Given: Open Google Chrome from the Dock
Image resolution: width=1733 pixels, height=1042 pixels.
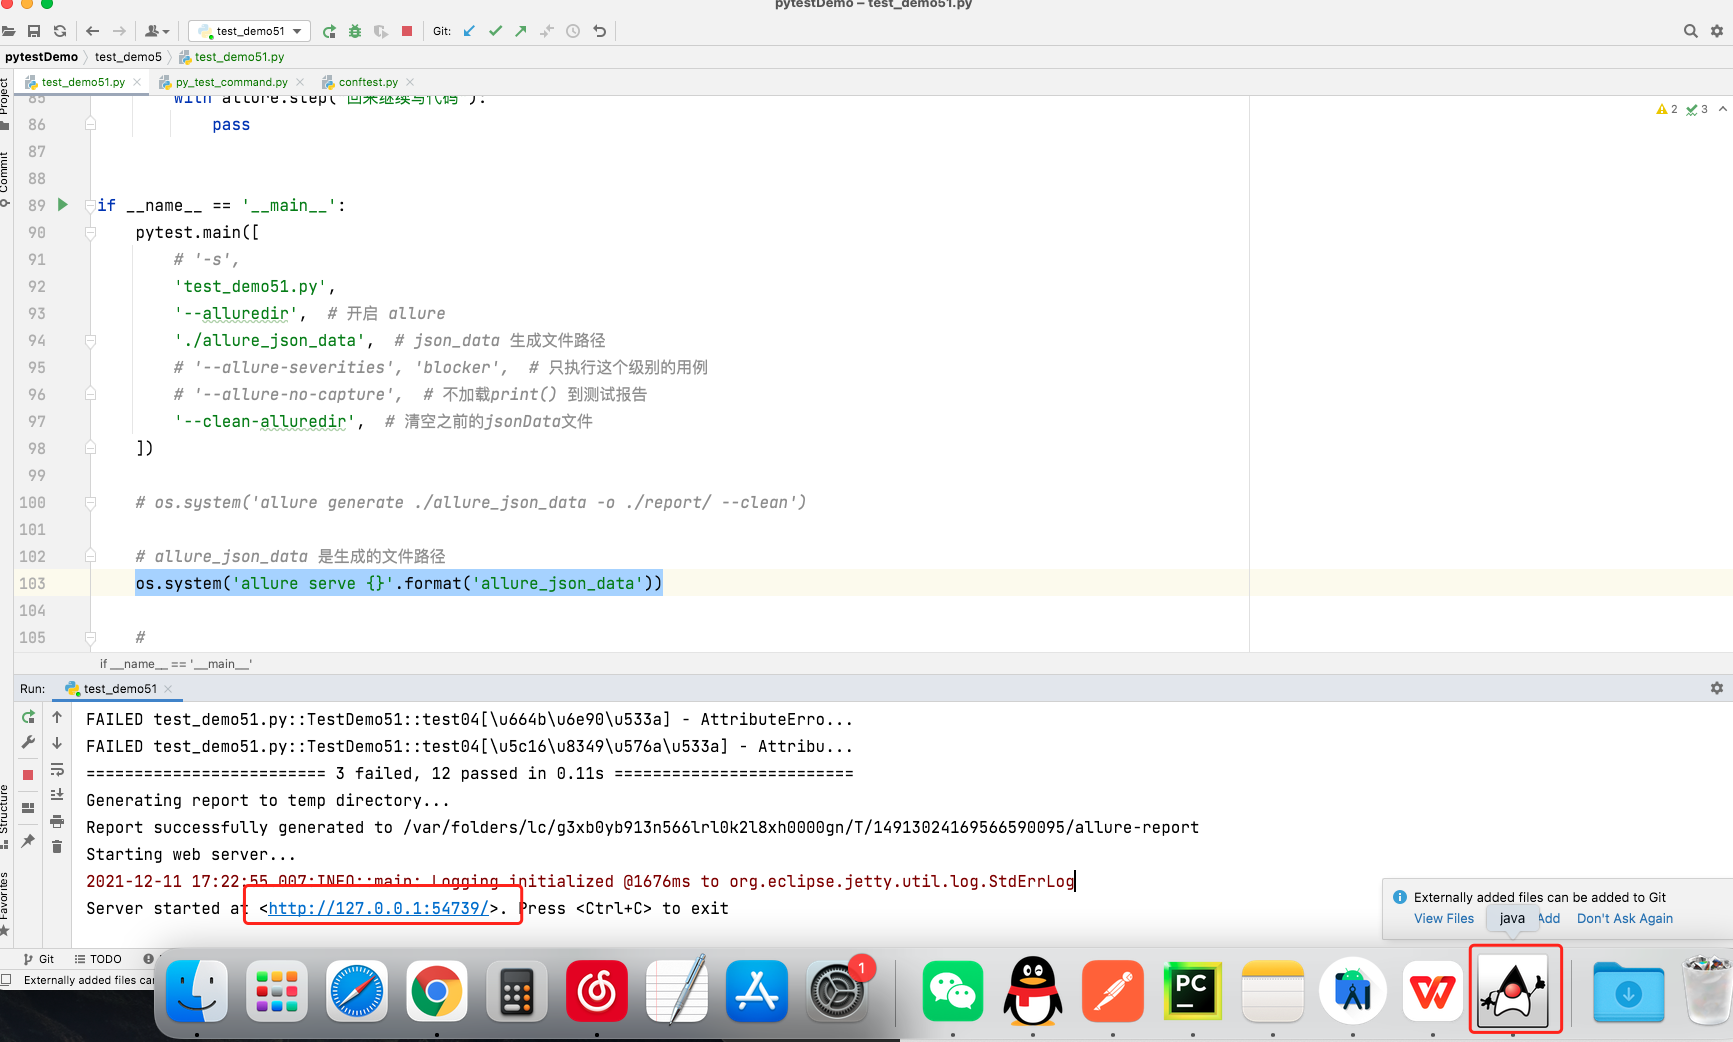Looking at the screenshot, I should pyautogui.click(x=437, y=992).
